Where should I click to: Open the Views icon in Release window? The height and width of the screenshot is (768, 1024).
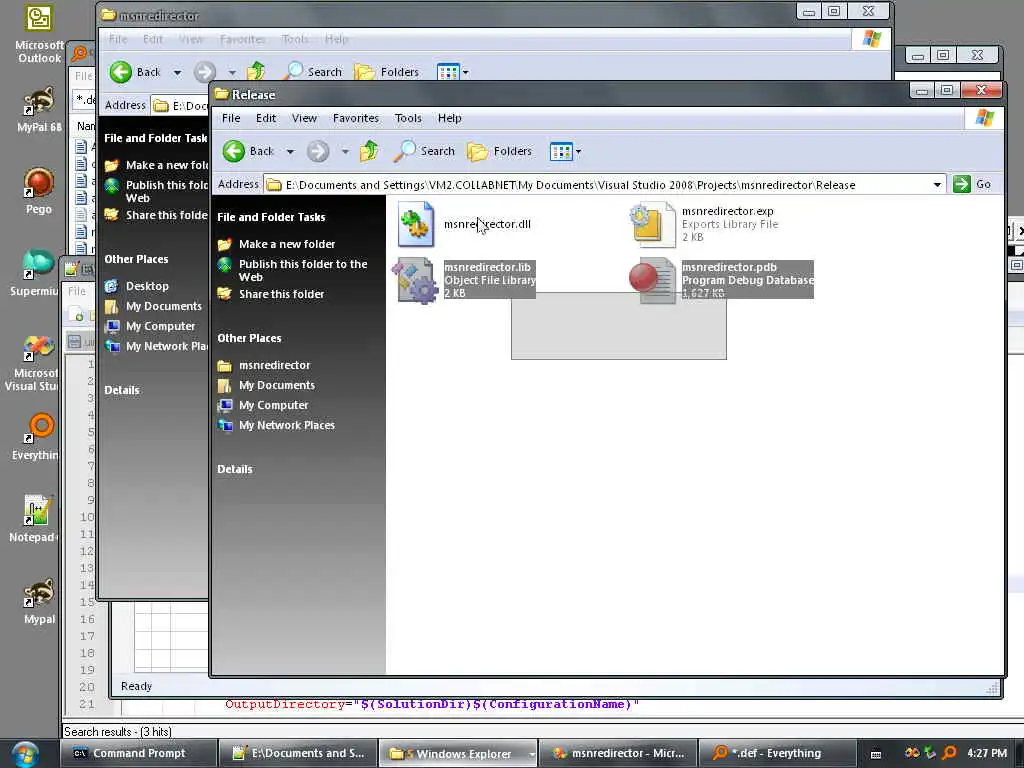[561, 152]
